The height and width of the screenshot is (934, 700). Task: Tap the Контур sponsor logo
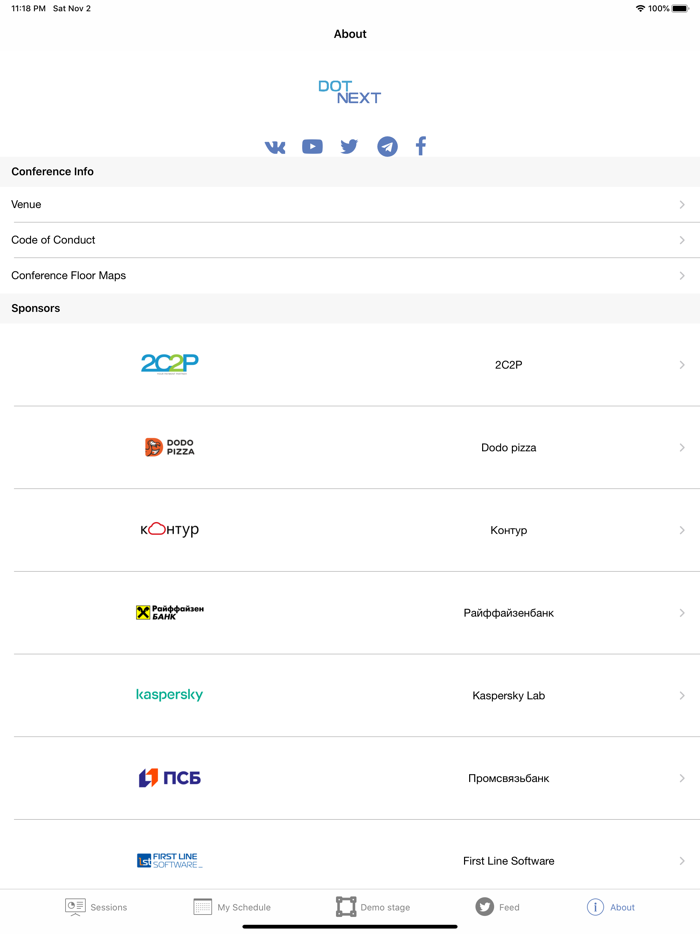click(170, 530)
